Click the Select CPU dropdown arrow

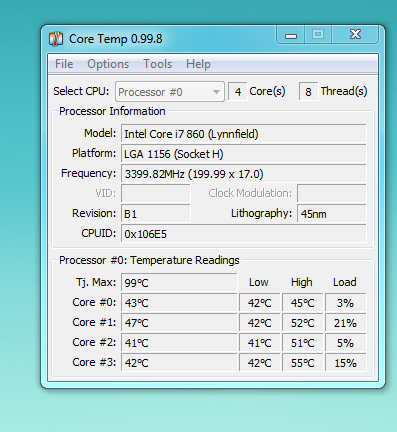(x=216, y=92)
